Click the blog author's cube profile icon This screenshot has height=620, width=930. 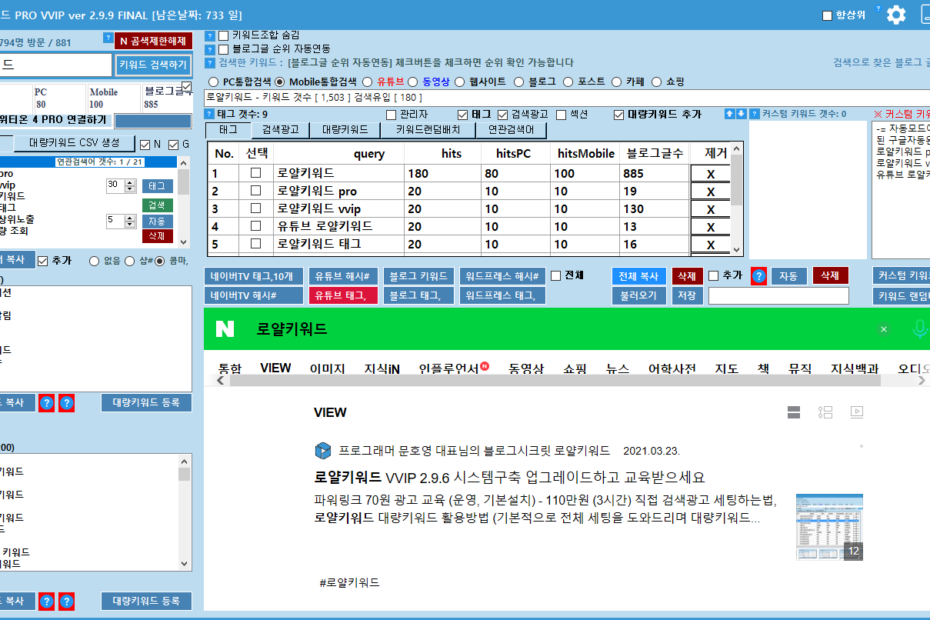pyautogui.click(x=323, y=451)
